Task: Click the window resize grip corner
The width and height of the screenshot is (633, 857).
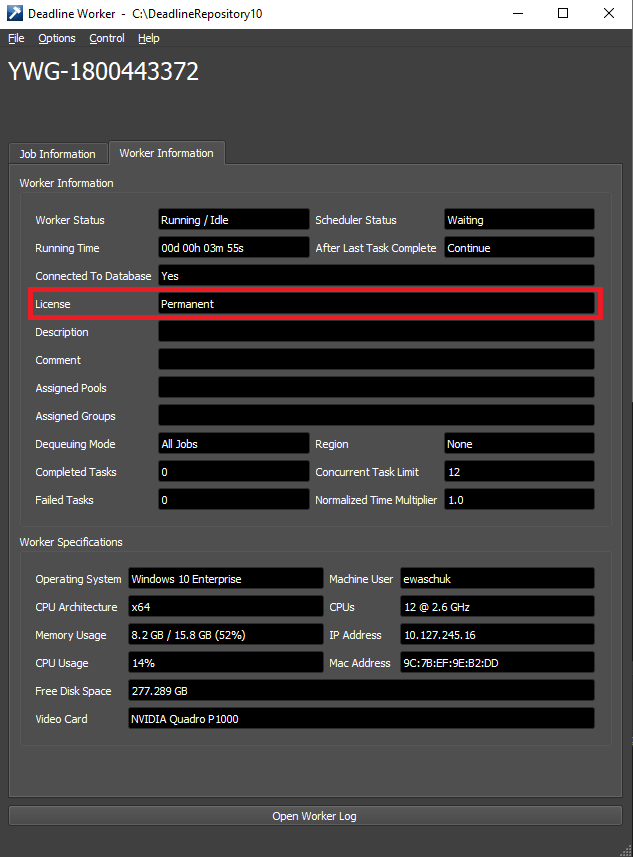Action: click(626, 850)
